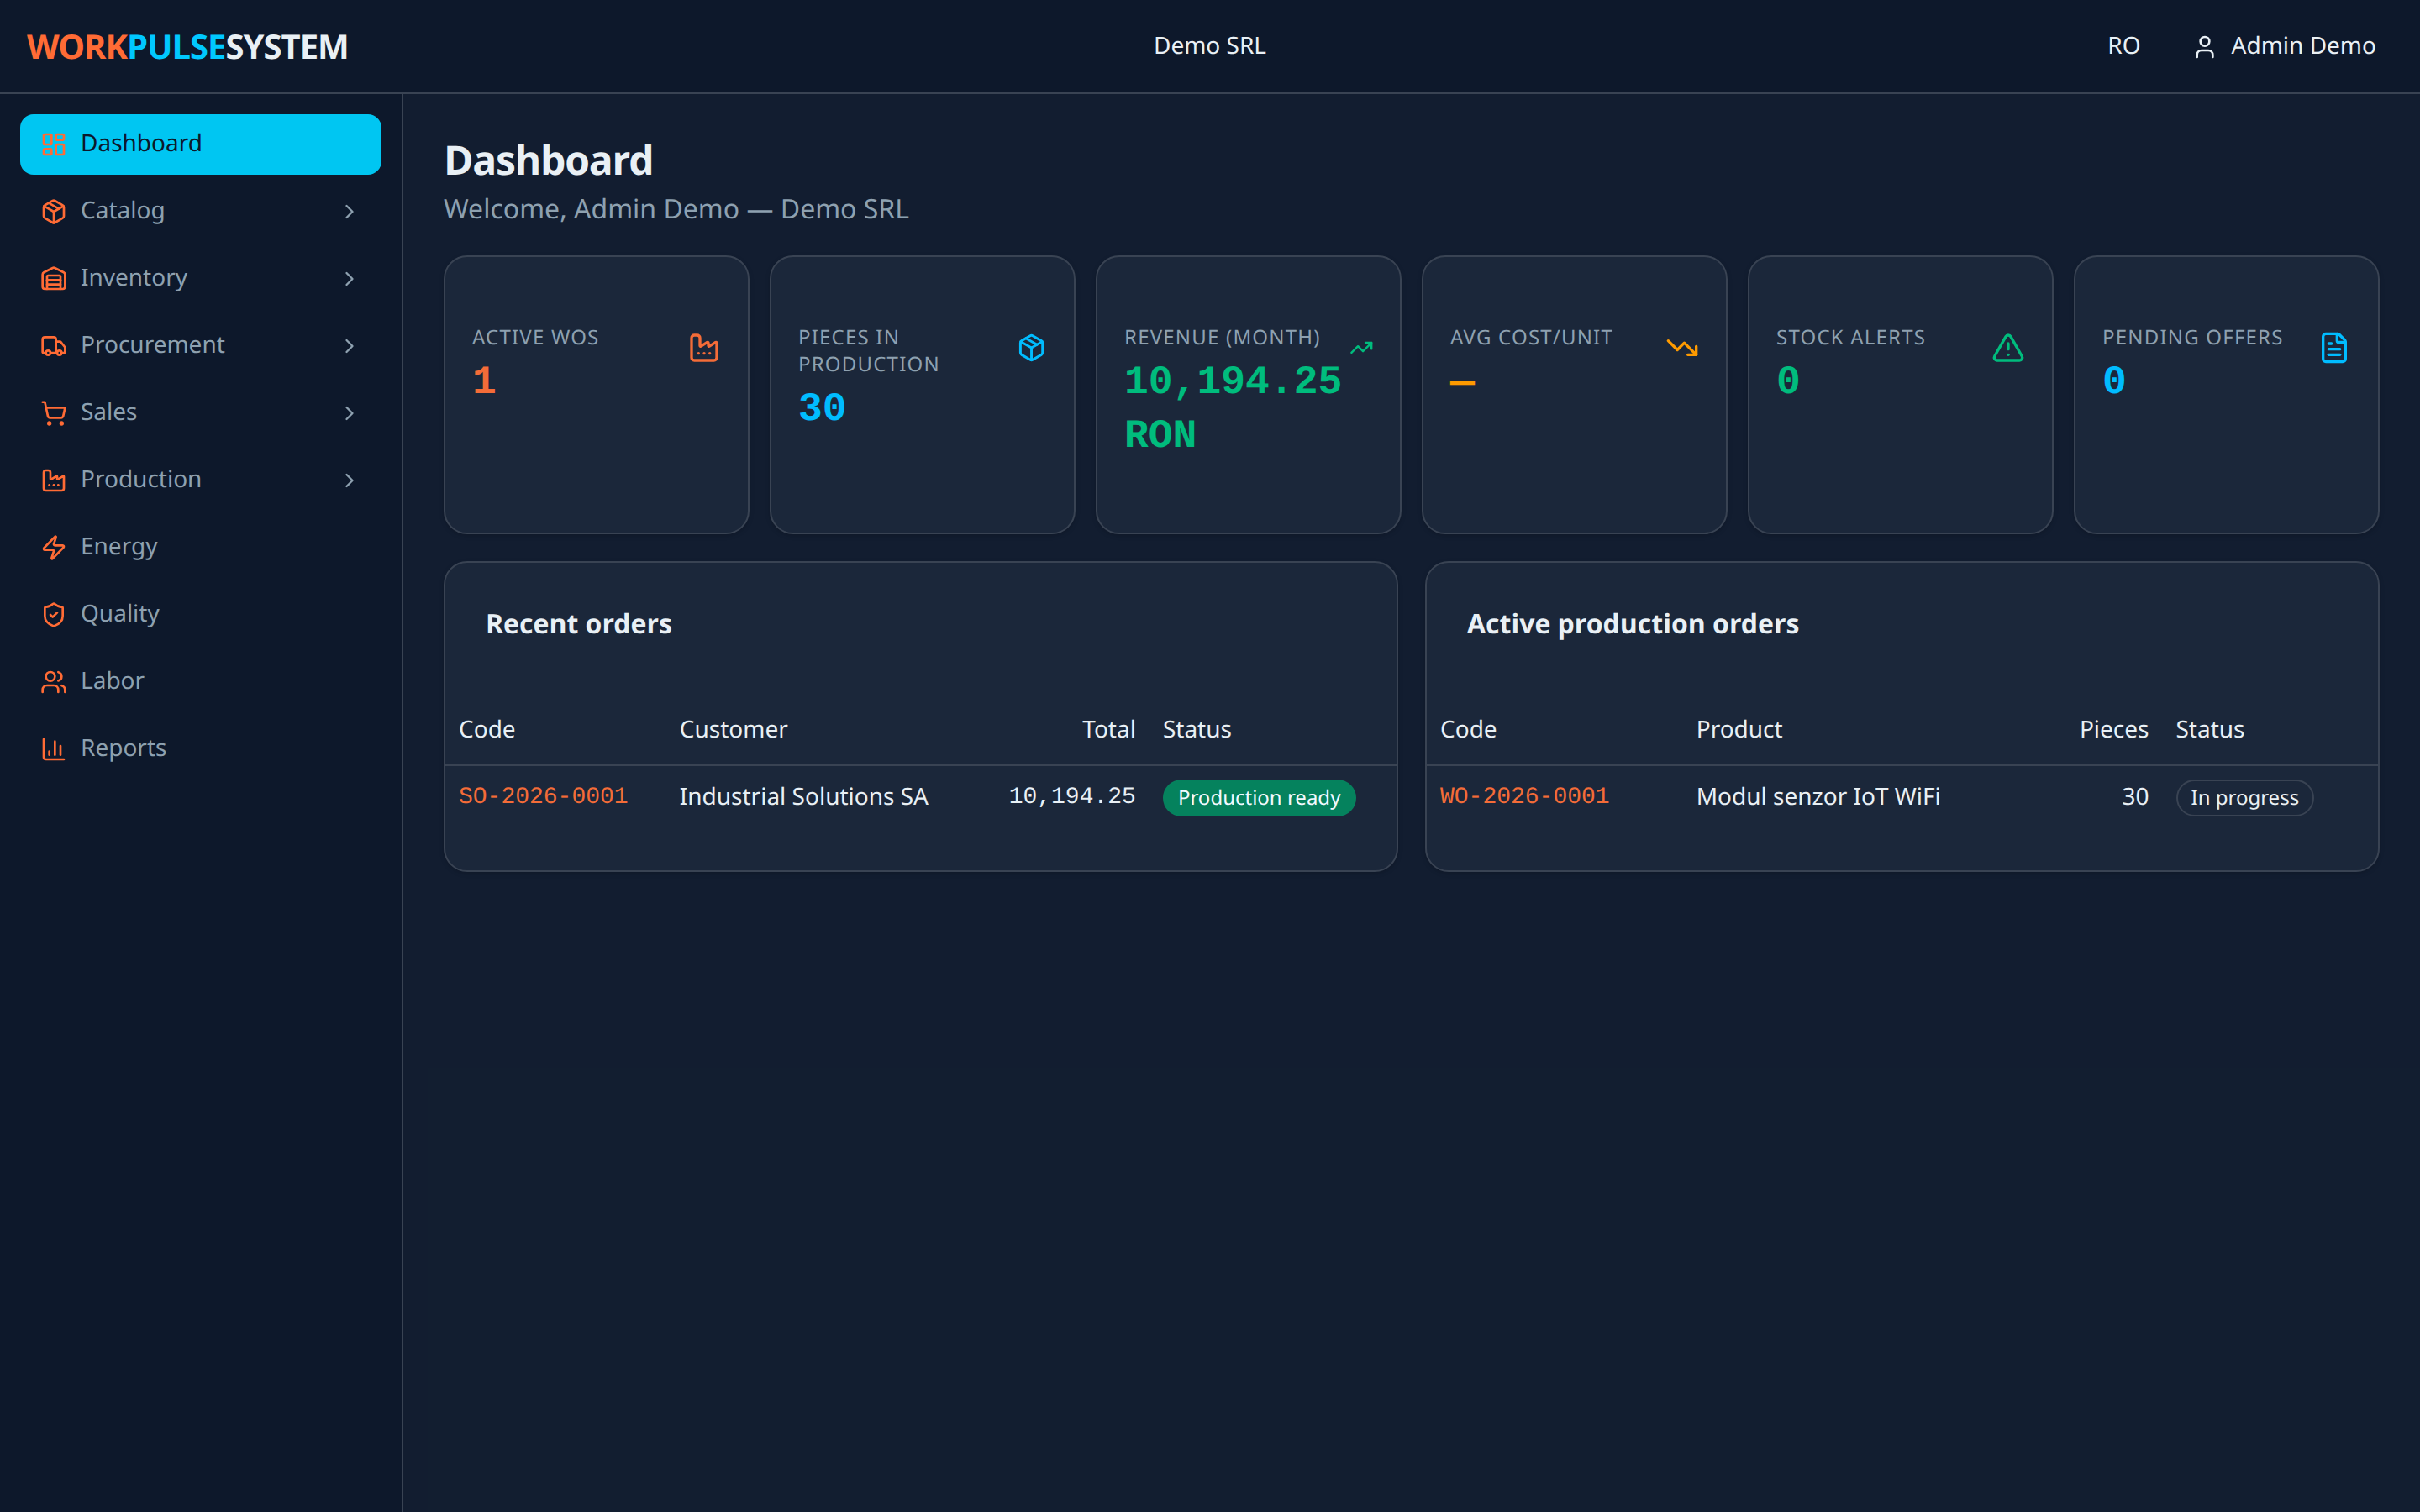Screen dimensions: 2420x1512
Task: Click the Product column header
Action: coord(1739,730)
